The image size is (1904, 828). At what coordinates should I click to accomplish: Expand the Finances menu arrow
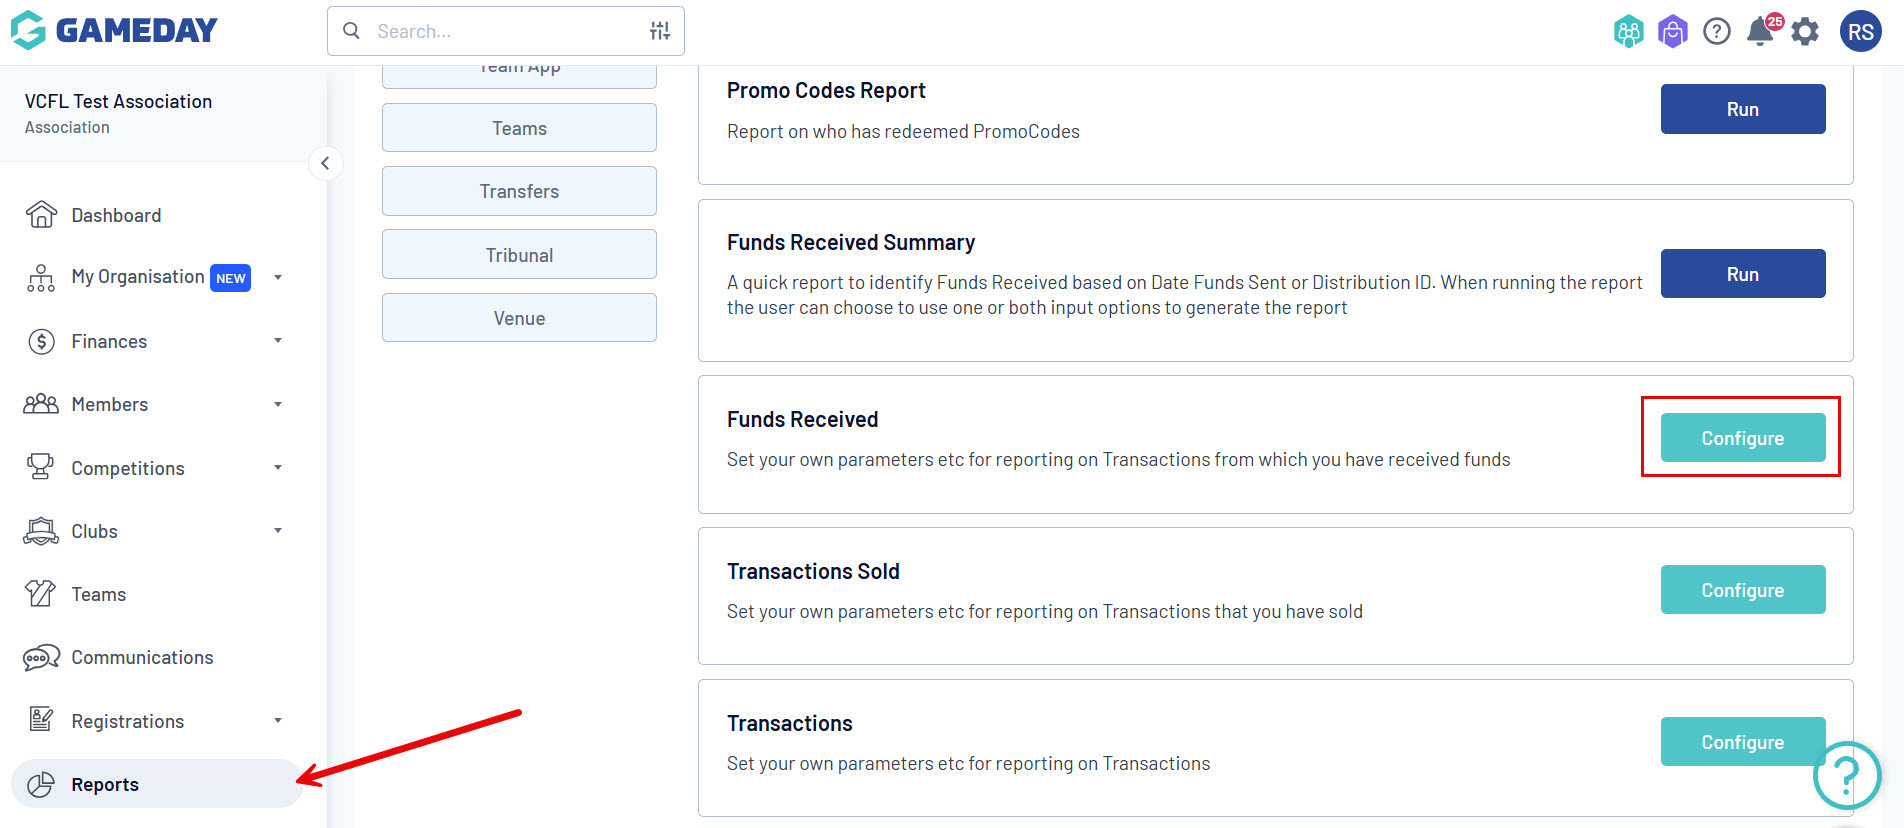[278, 341]
